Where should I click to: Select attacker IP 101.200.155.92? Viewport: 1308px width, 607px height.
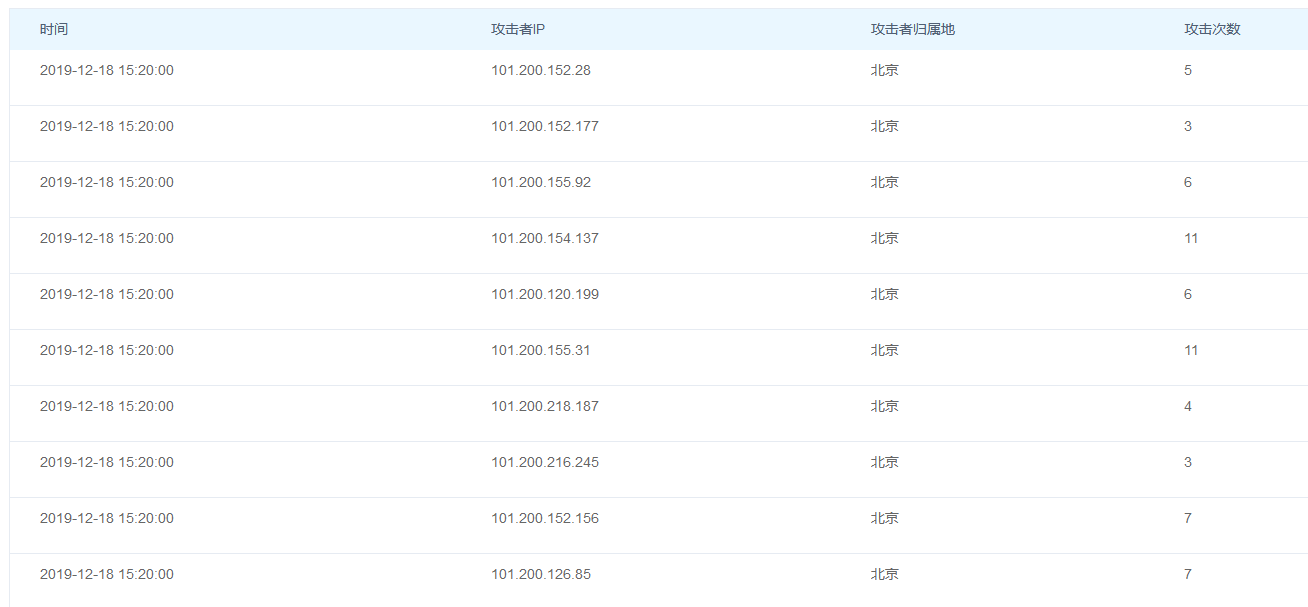coord(540,183)
